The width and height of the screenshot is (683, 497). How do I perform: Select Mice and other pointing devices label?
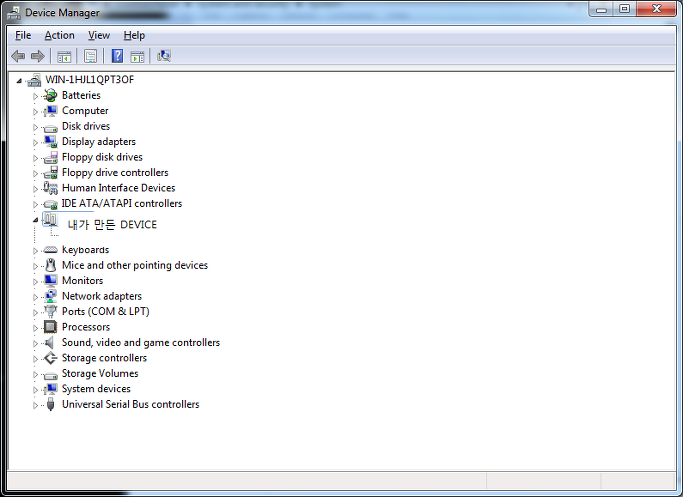tap(135, 265)
